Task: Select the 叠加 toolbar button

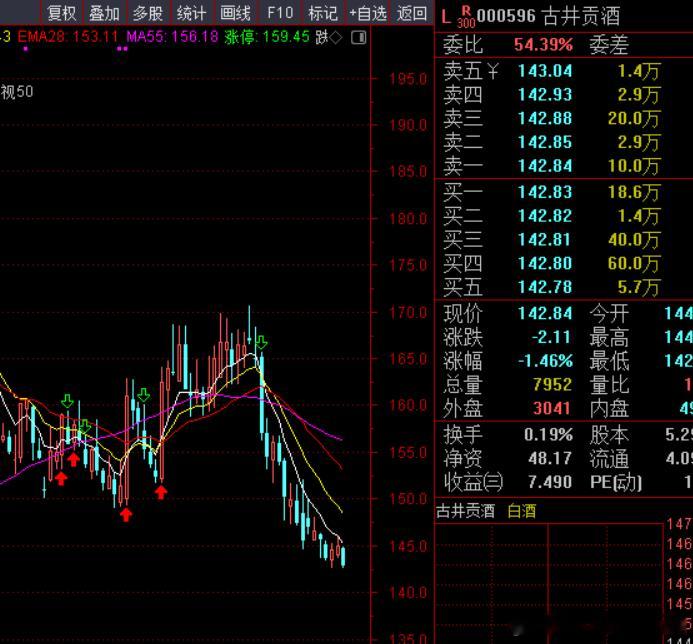Action: [x=104, y=13]
